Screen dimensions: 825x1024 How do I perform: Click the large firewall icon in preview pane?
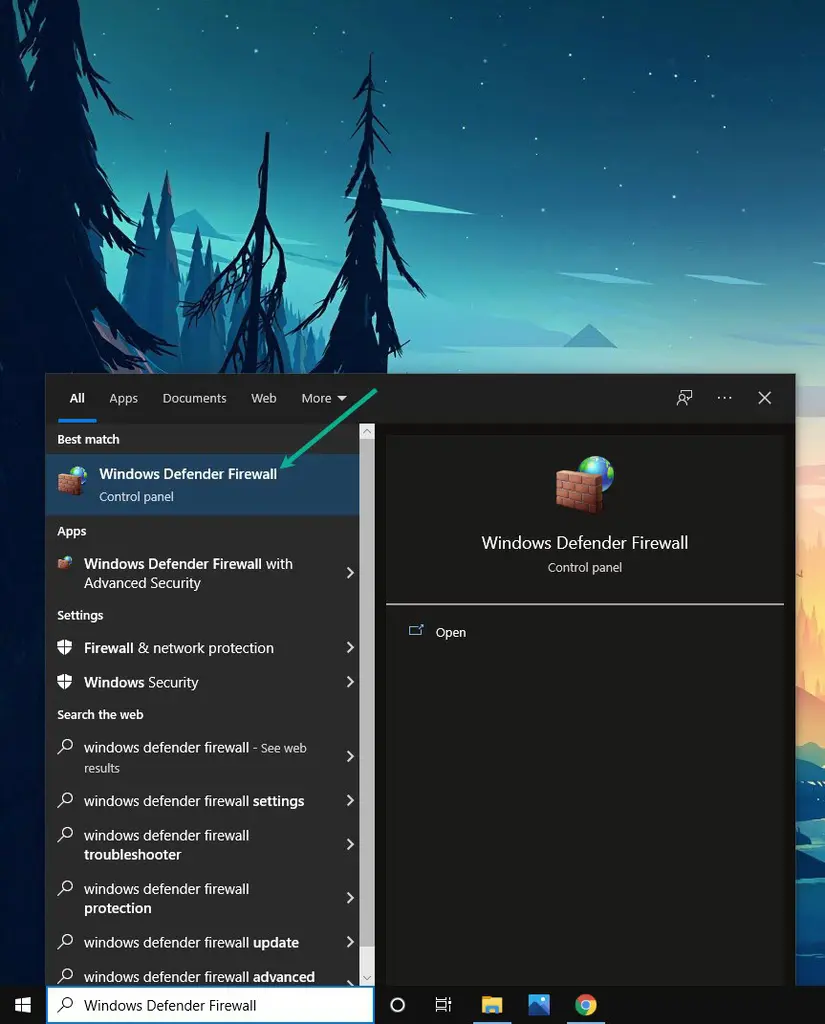(585, 484)
